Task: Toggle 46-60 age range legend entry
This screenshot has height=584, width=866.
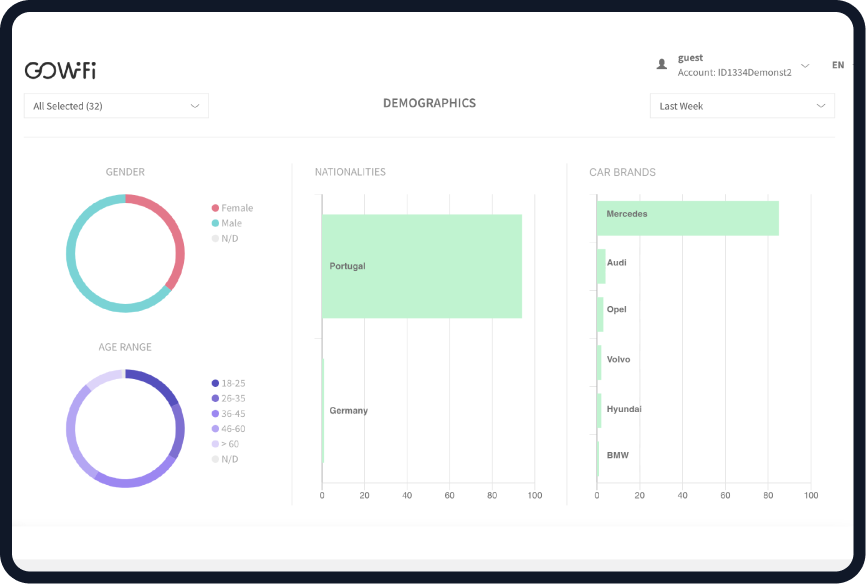Action: click(x=227, y=428)
